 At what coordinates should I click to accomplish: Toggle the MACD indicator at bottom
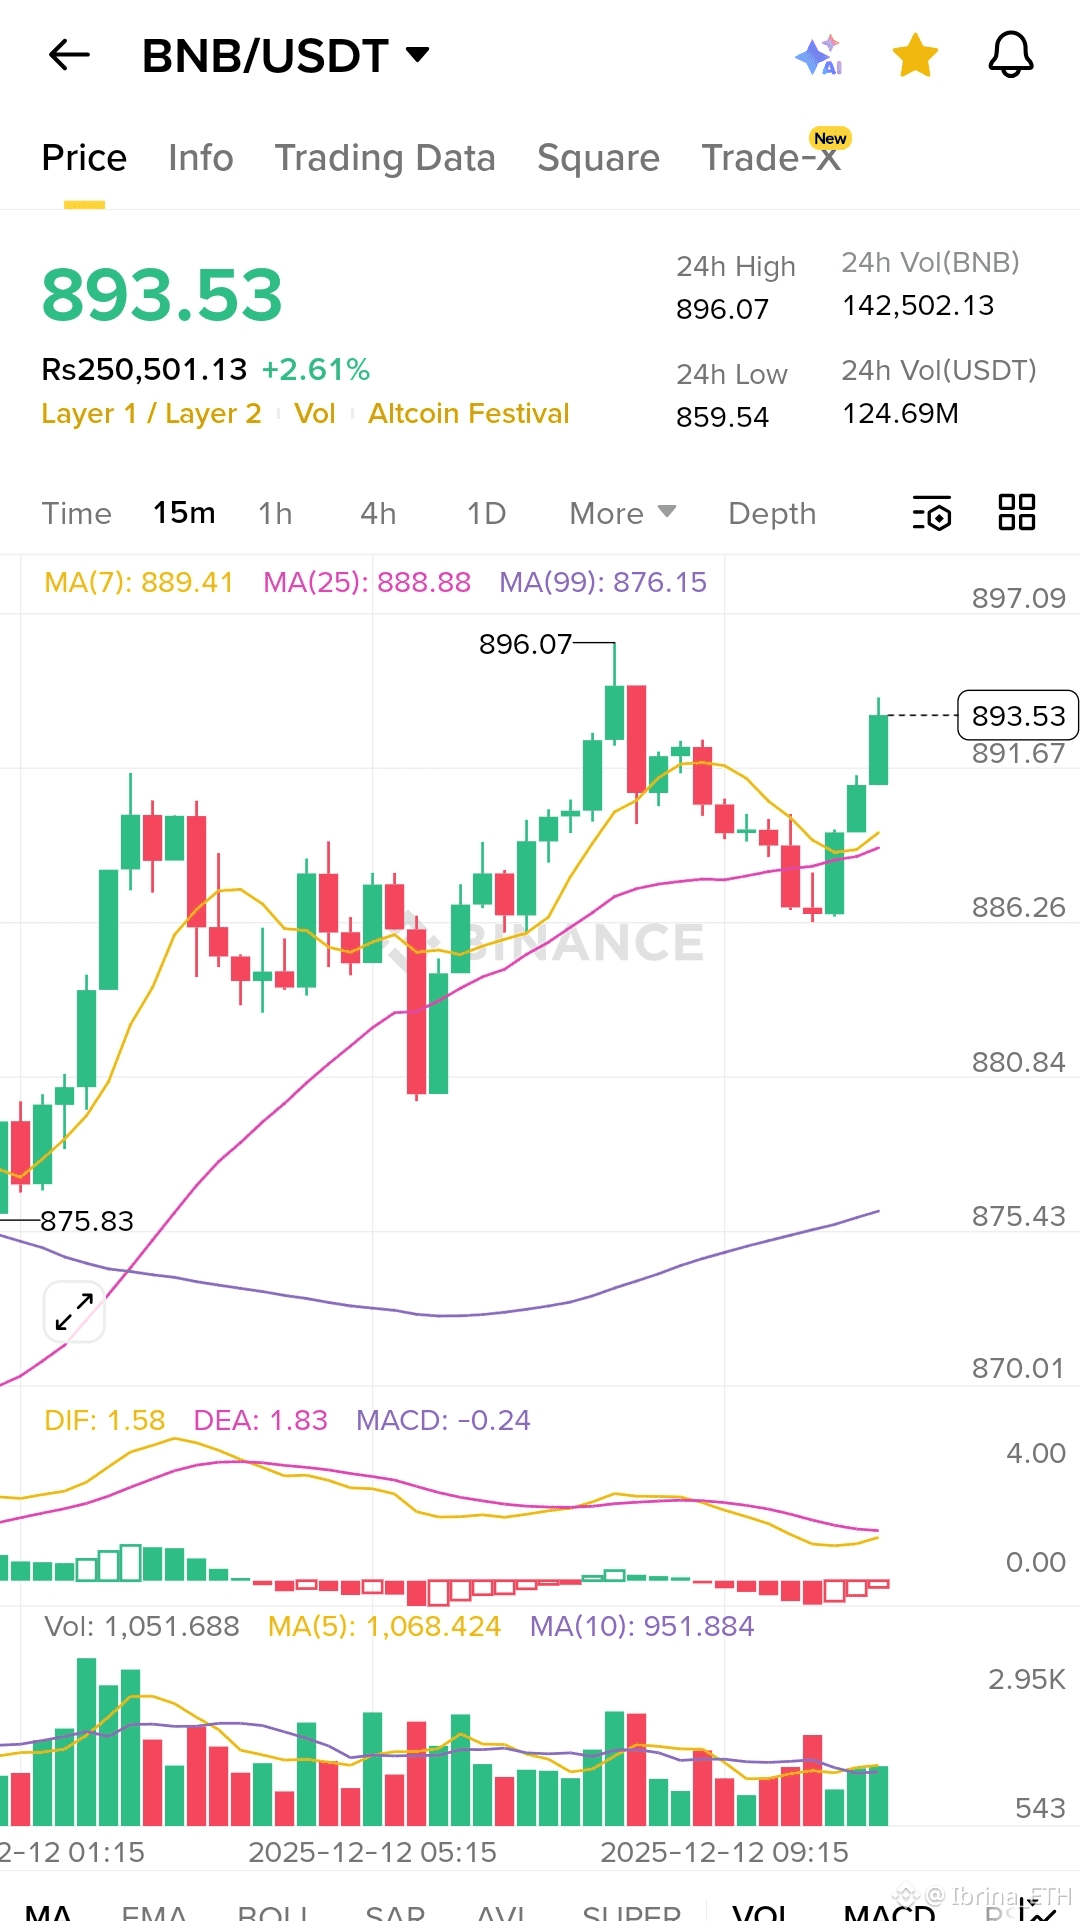click(889, 1909)
